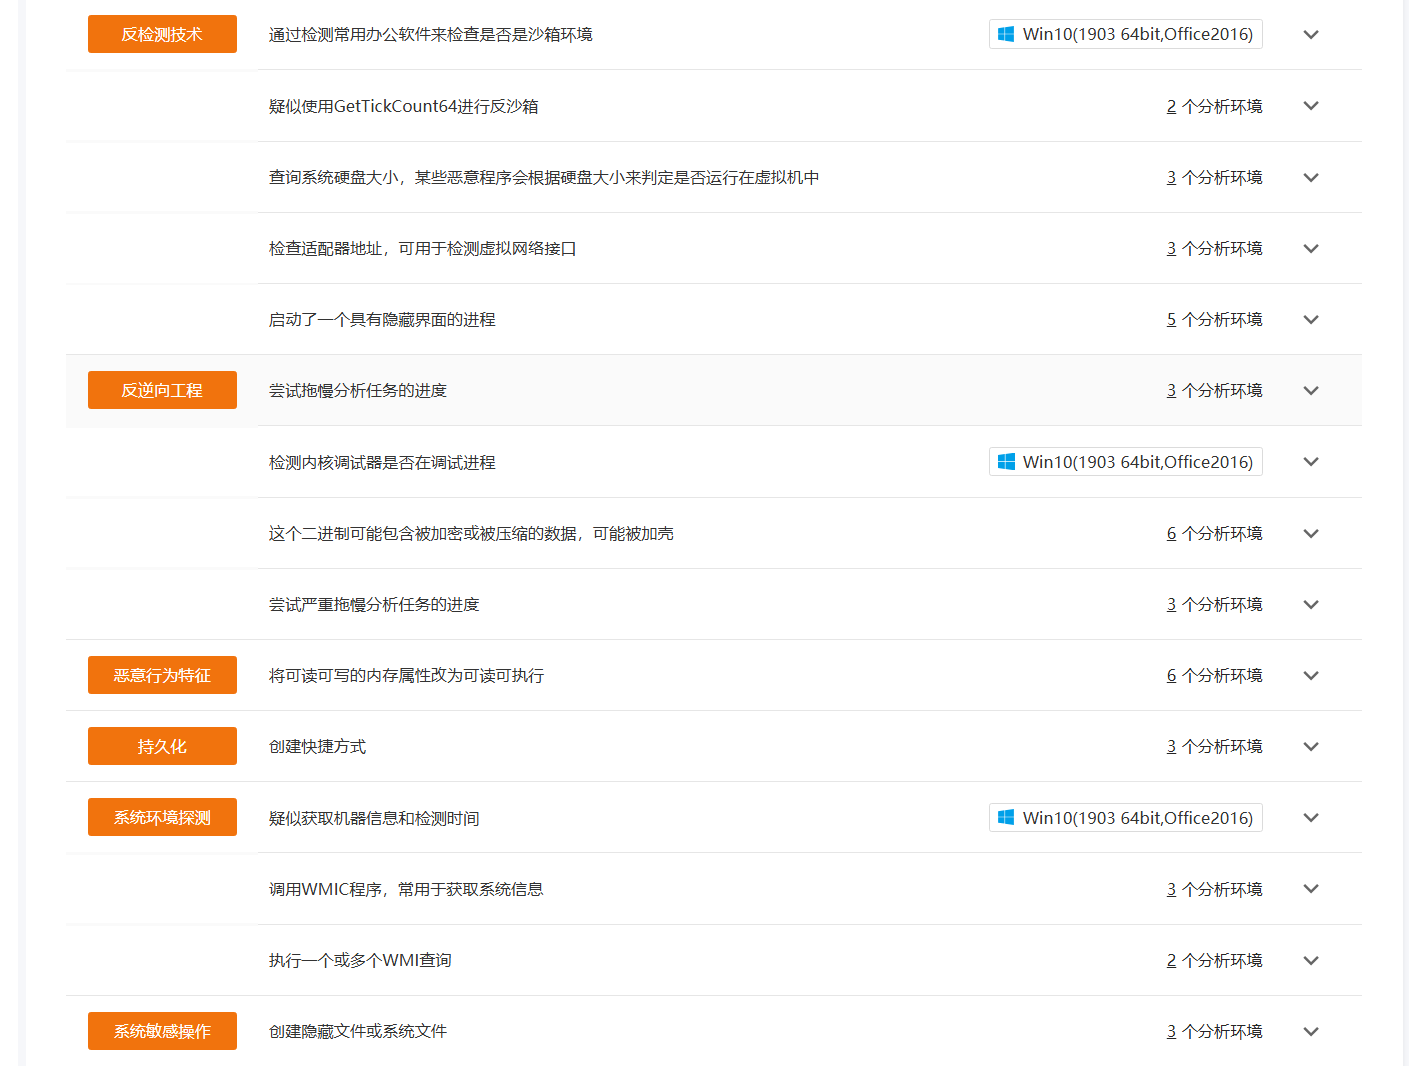Expand the GetTickCount64 反沙箱 row chevron
Viewport: 1409px width, 1066px height.
1311,106
